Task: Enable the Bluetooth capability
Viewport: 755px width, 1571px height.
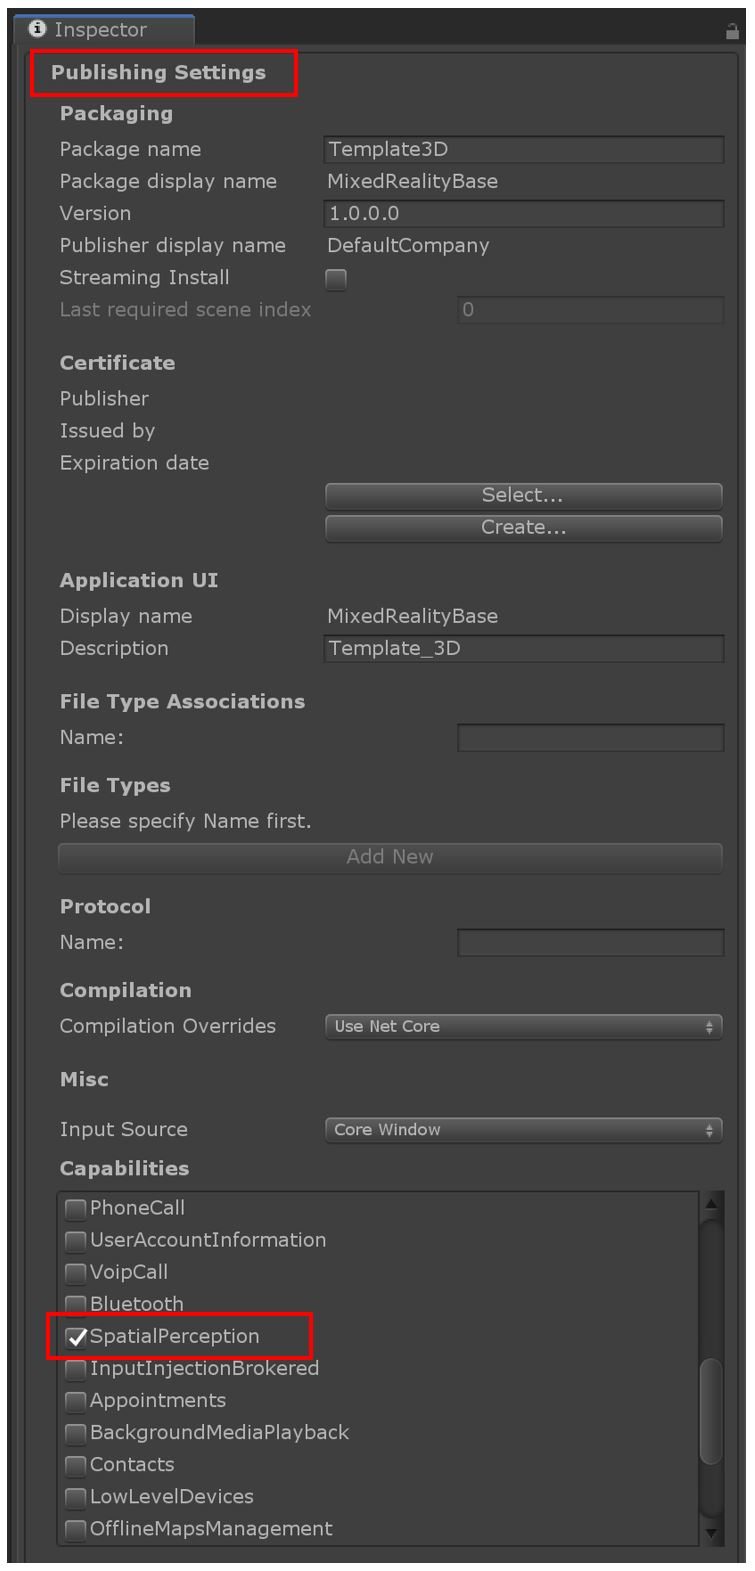Action: click(x=76, y=1305)
